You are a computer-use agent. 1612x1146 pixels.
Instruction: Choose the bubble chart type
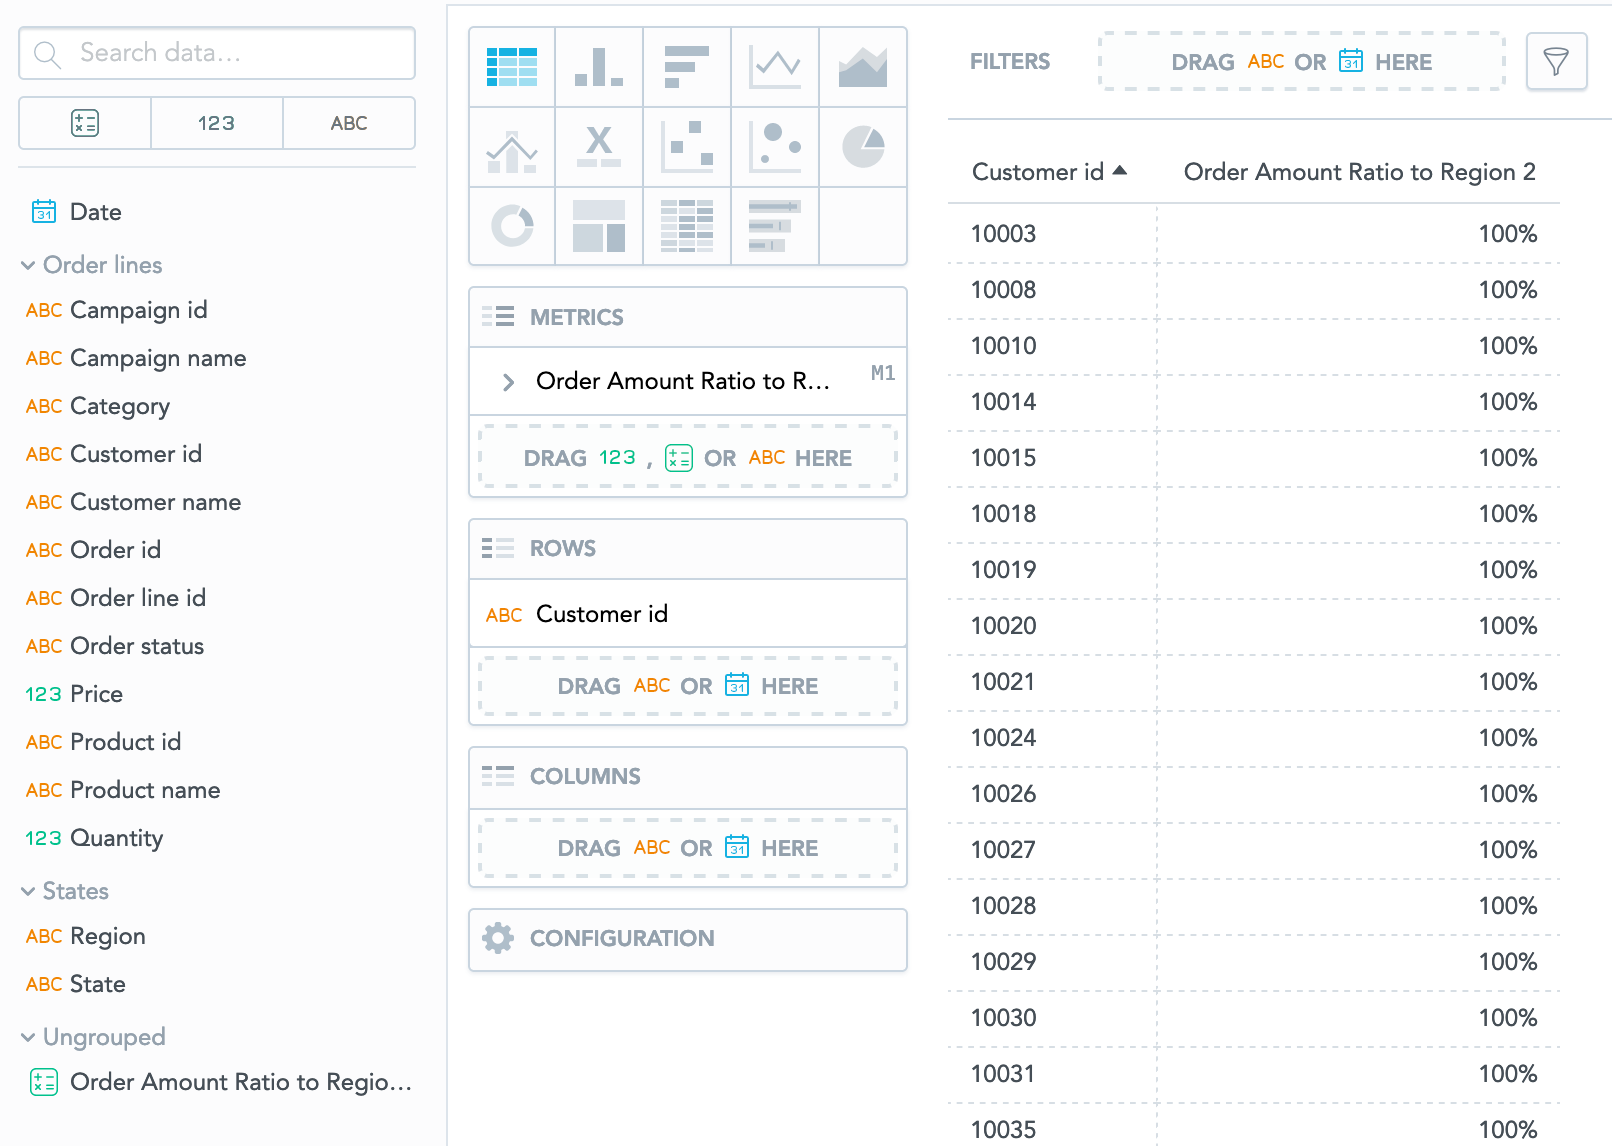pyautogui.click(x=775, y=147)
